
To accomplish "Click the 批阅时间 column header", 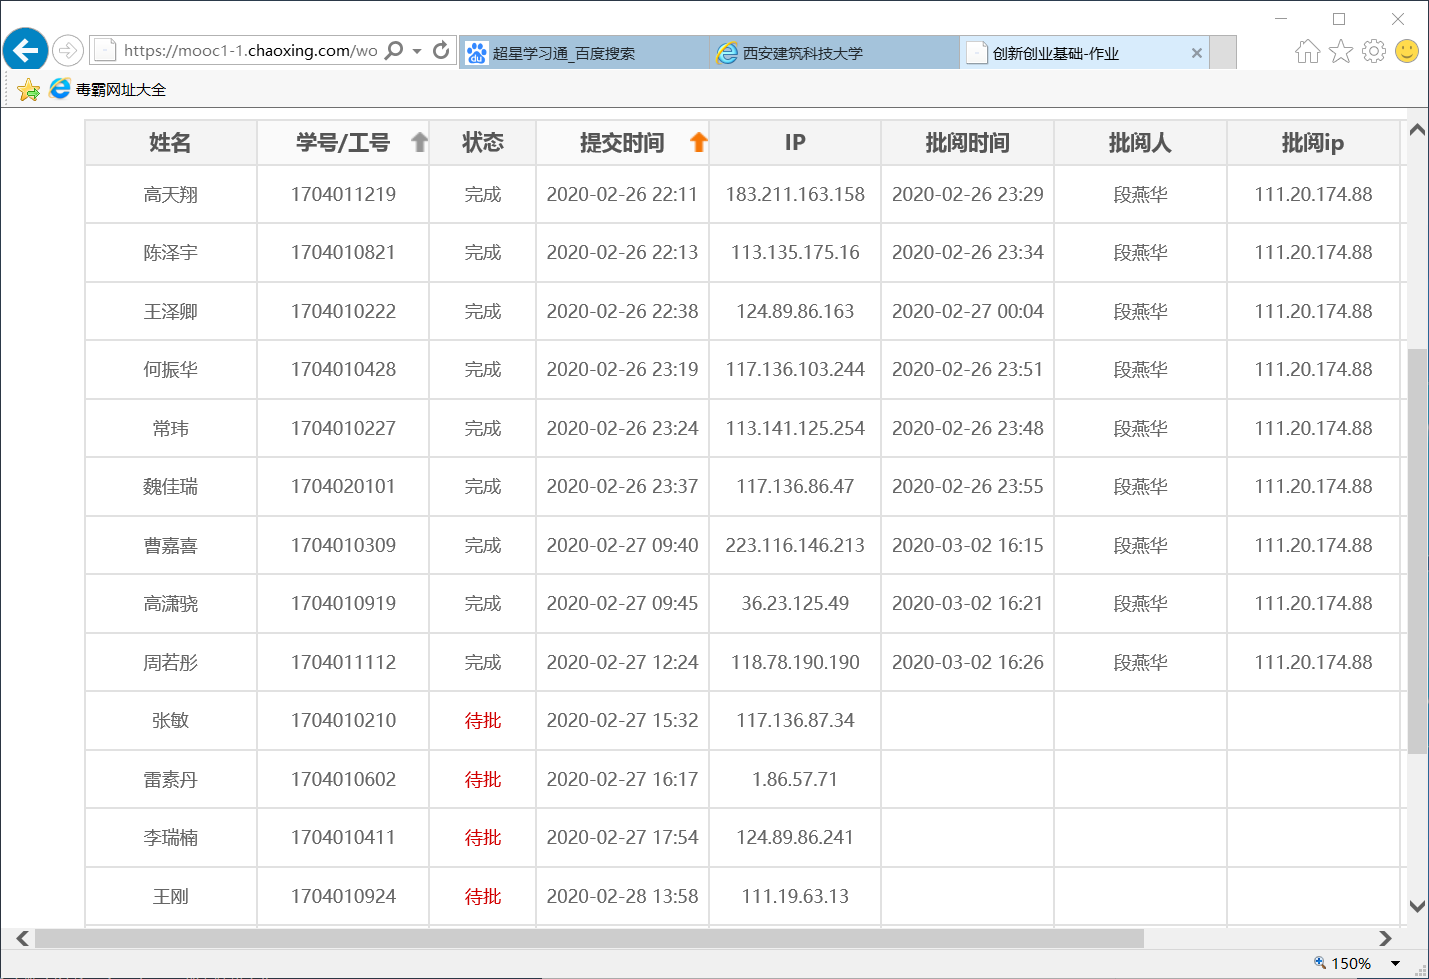I will 967,143.
